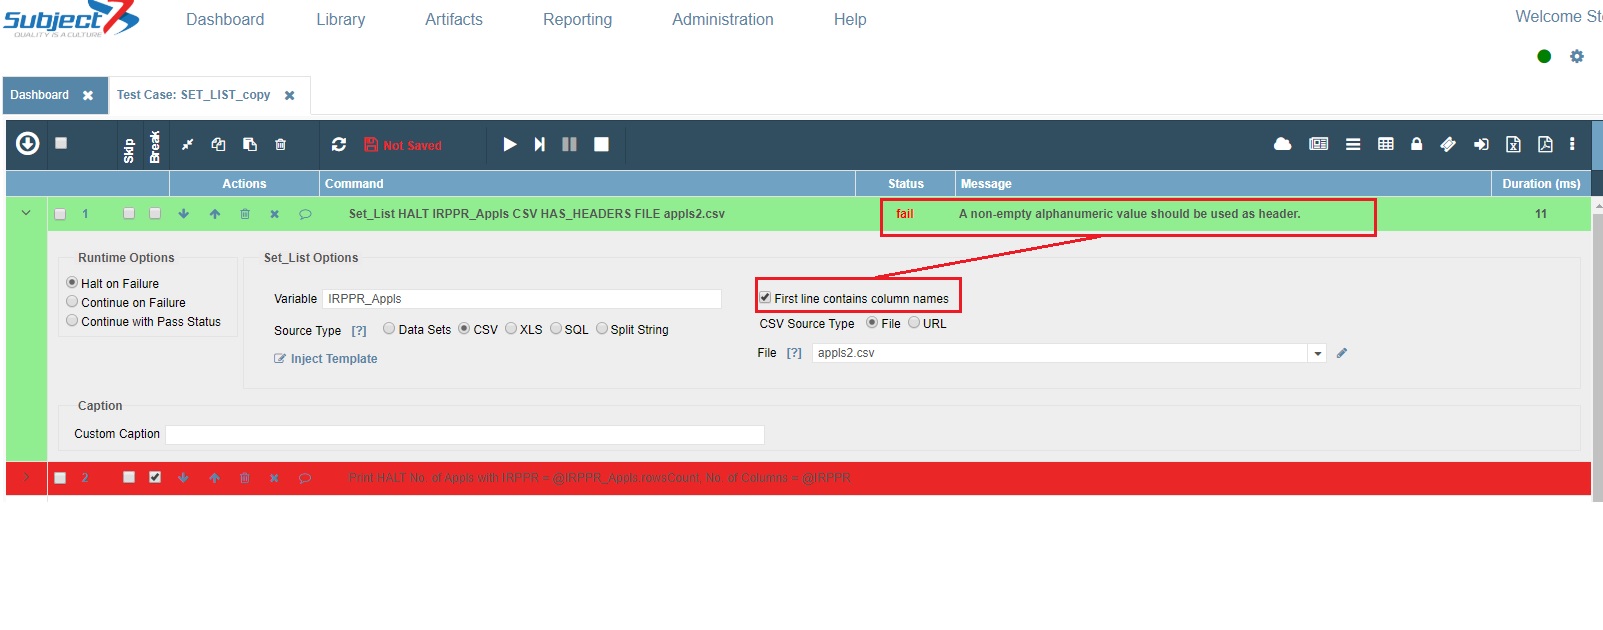Click the lock icon in the toolbar

click(1416, 144)
